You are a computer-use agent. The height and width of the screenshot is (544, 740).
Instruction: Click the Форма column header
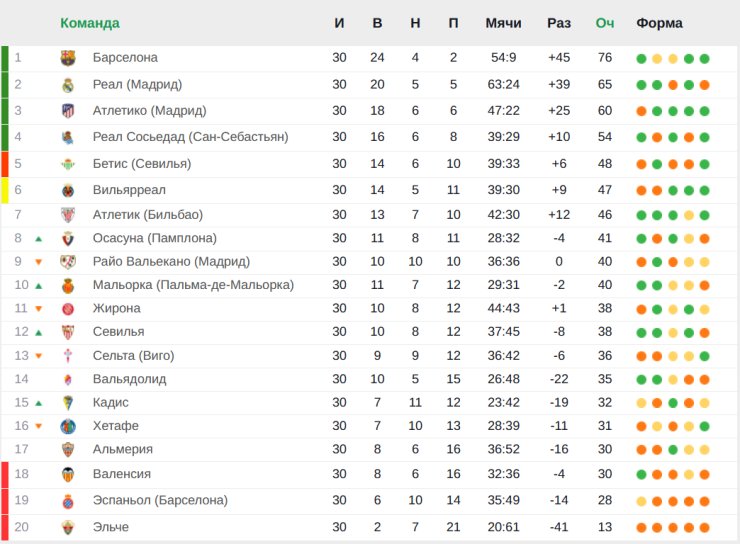tap(660, 23)
